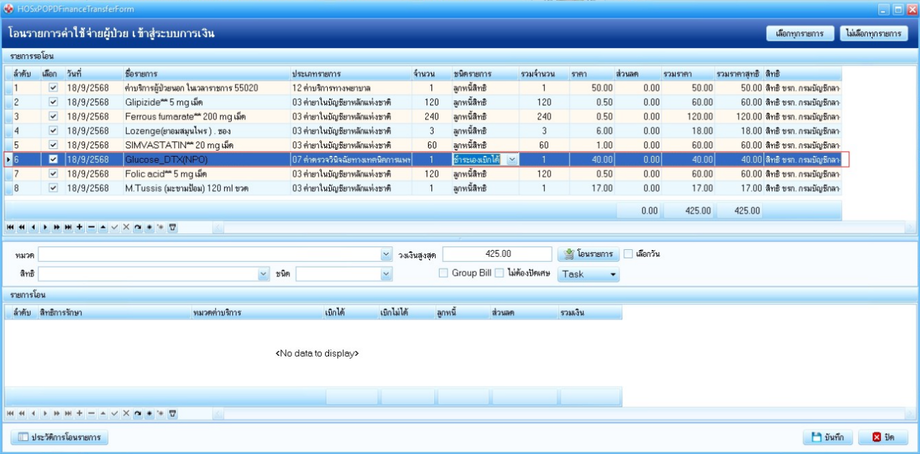Click lower grid horizontal scrollbar left arrow
The height and width of the screenshot is (454, 920).
pyautogui.click(x=218, y=414)
